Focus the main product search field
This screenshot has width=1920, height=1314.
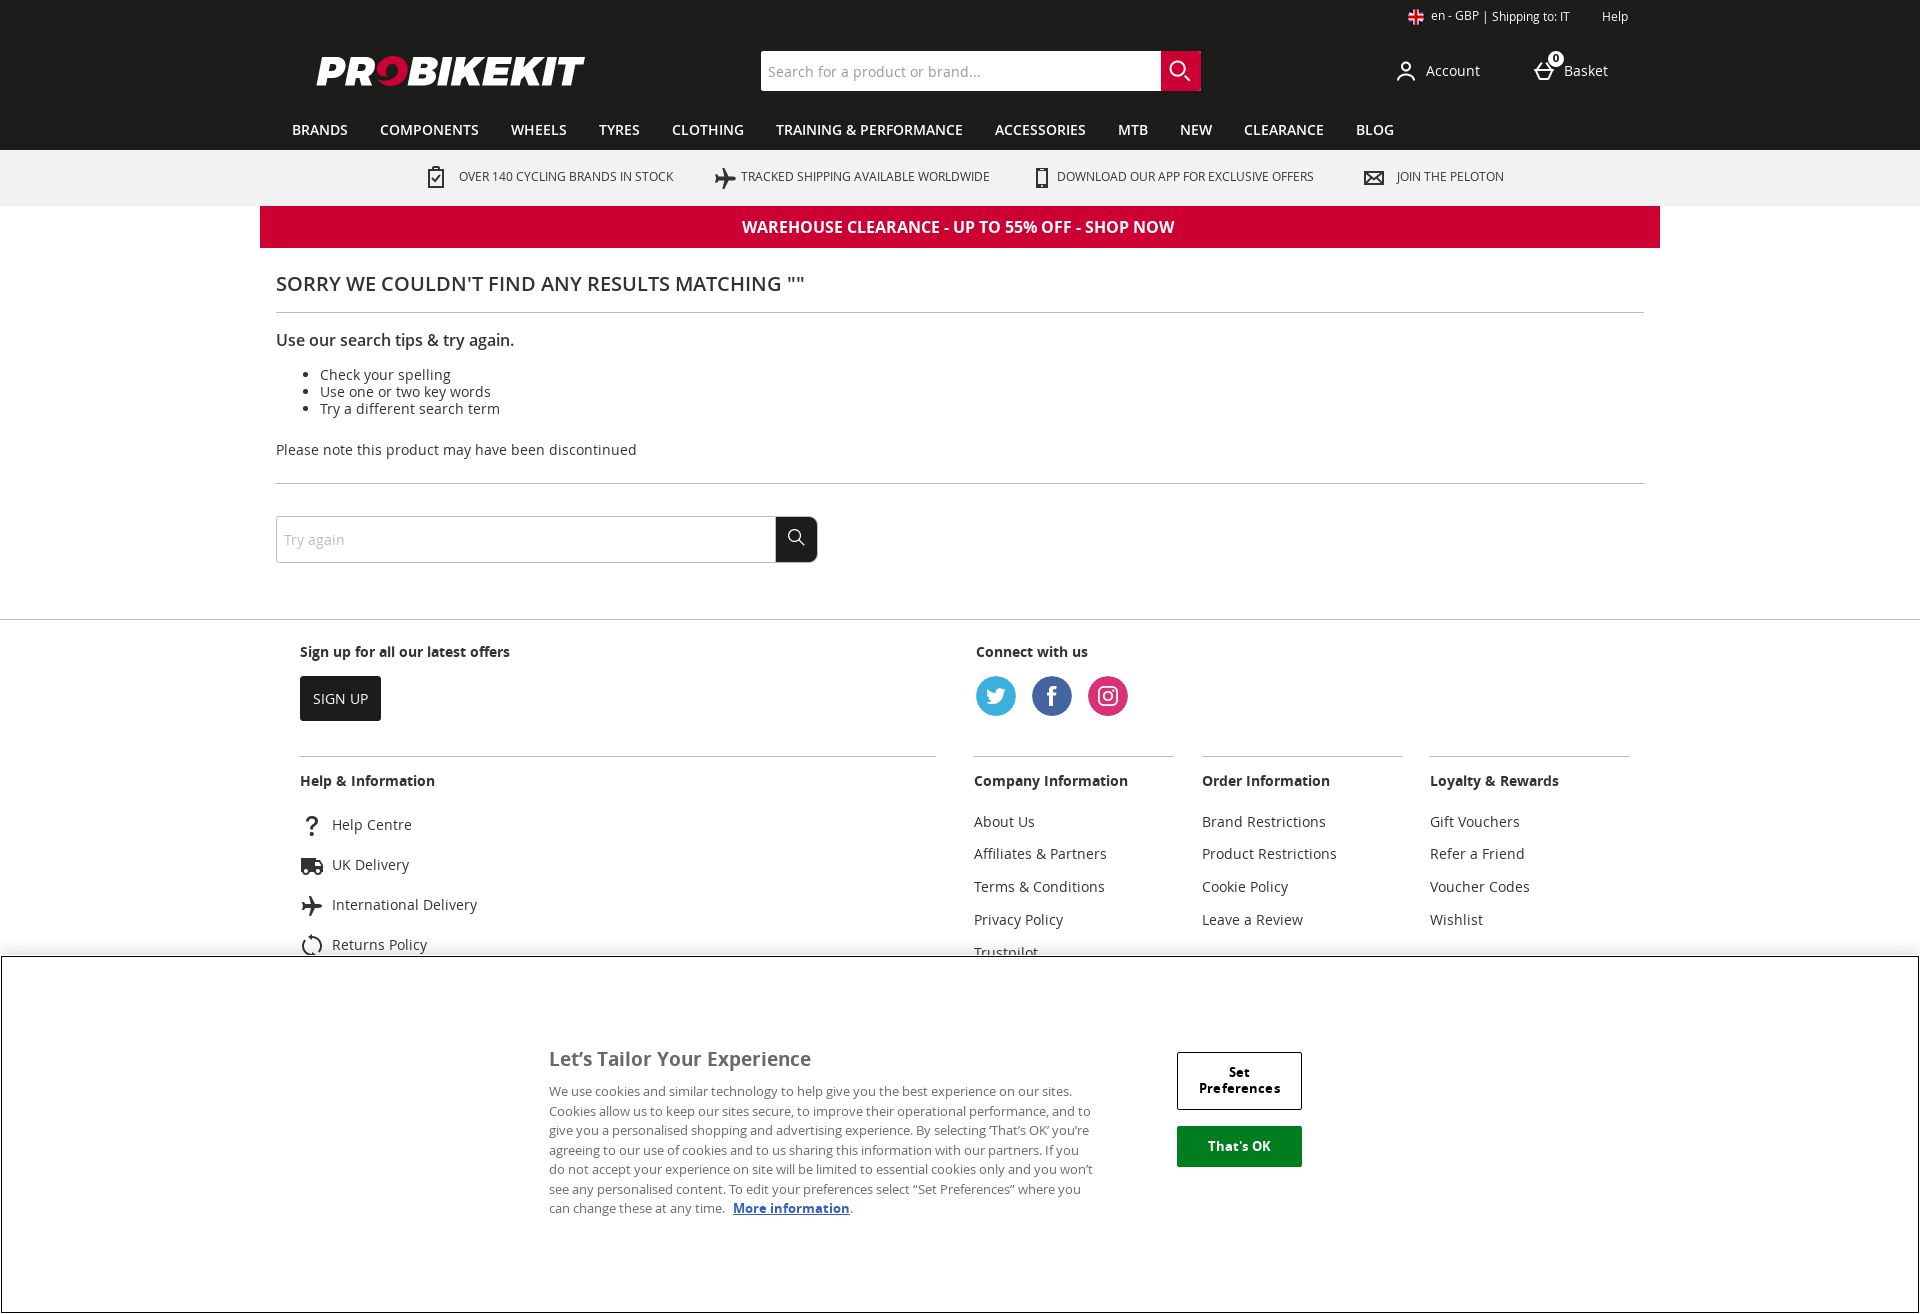[x=960, y=71]
